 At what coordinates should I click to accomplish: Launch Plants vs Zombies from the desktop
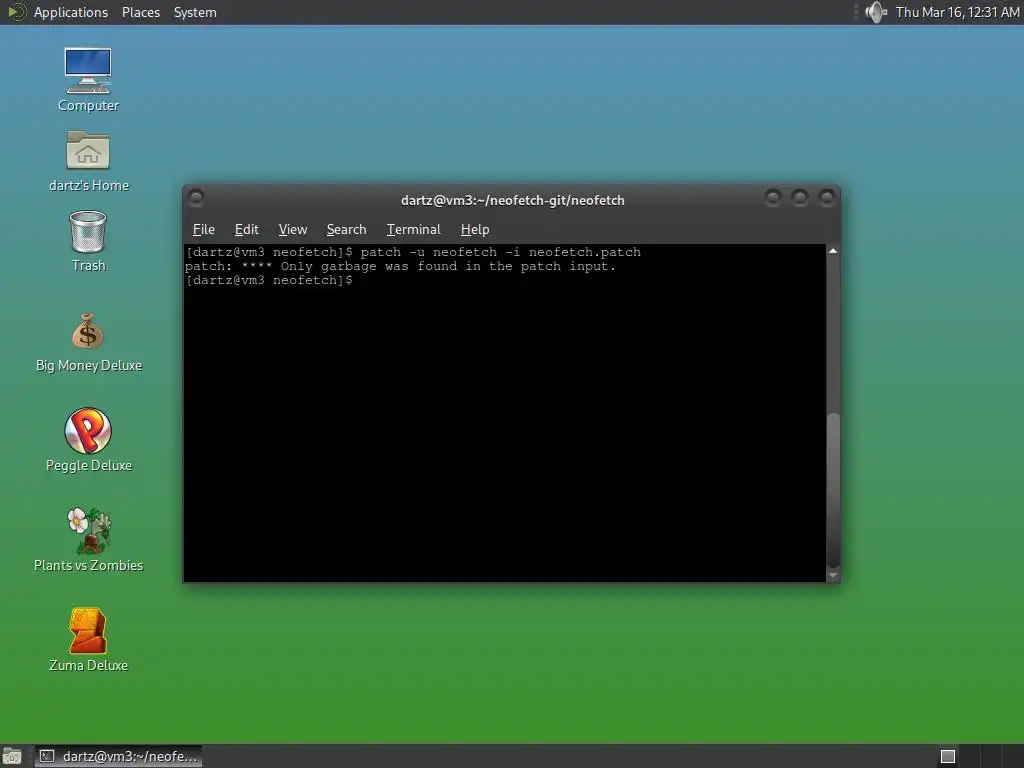pos(88,539)
